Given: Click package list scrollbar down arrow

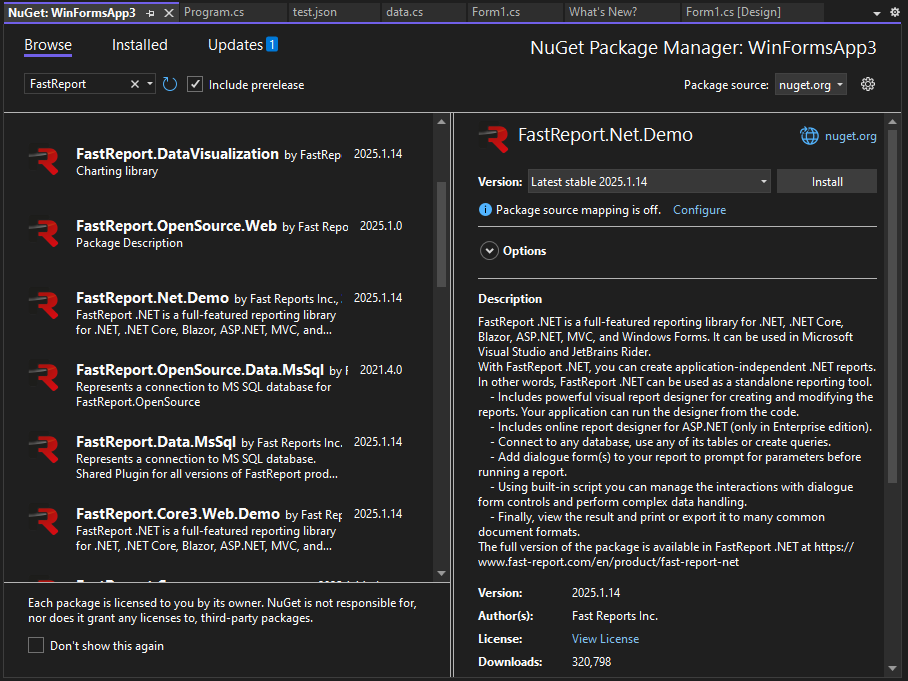Looking at the screenshot, I should coord(441,573).
